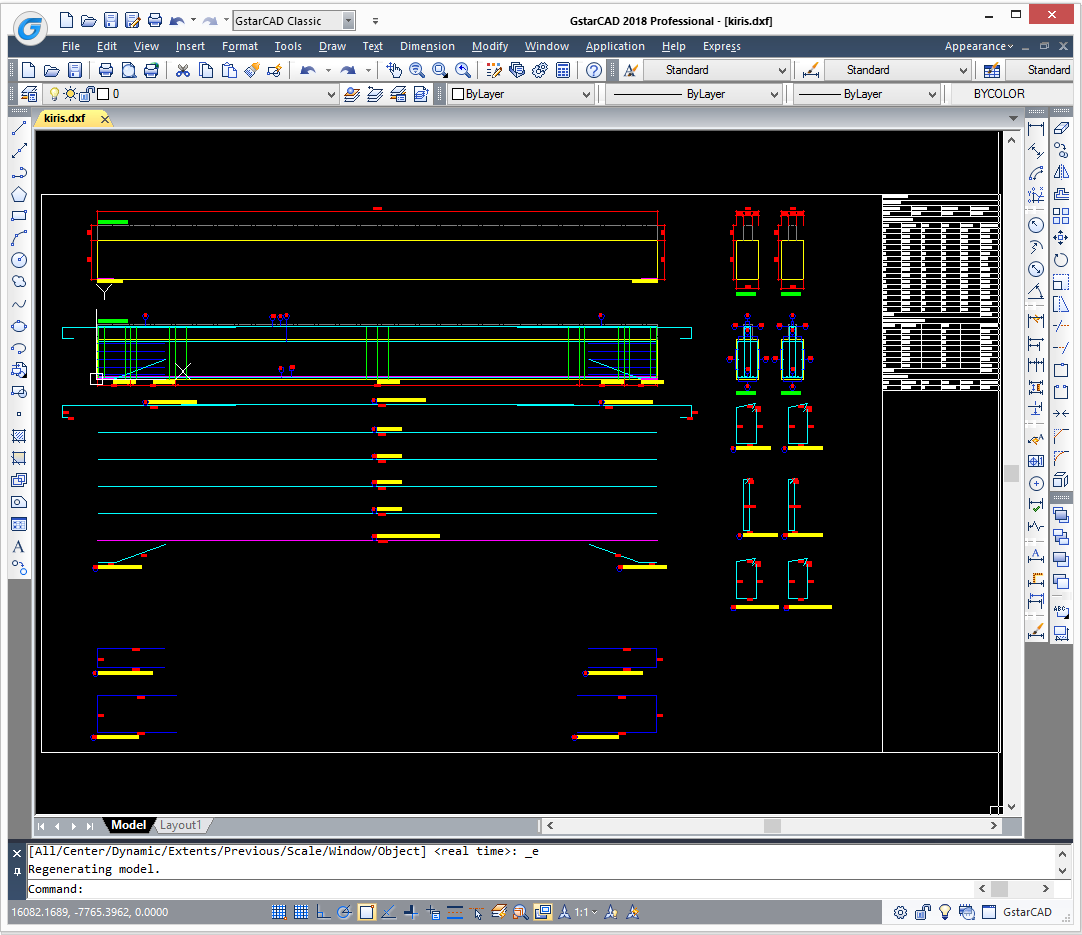Click the Zoom Window icon
The height and width of the screenshot is (935, 1082).
pyautogui.click(x=440, y=70)
